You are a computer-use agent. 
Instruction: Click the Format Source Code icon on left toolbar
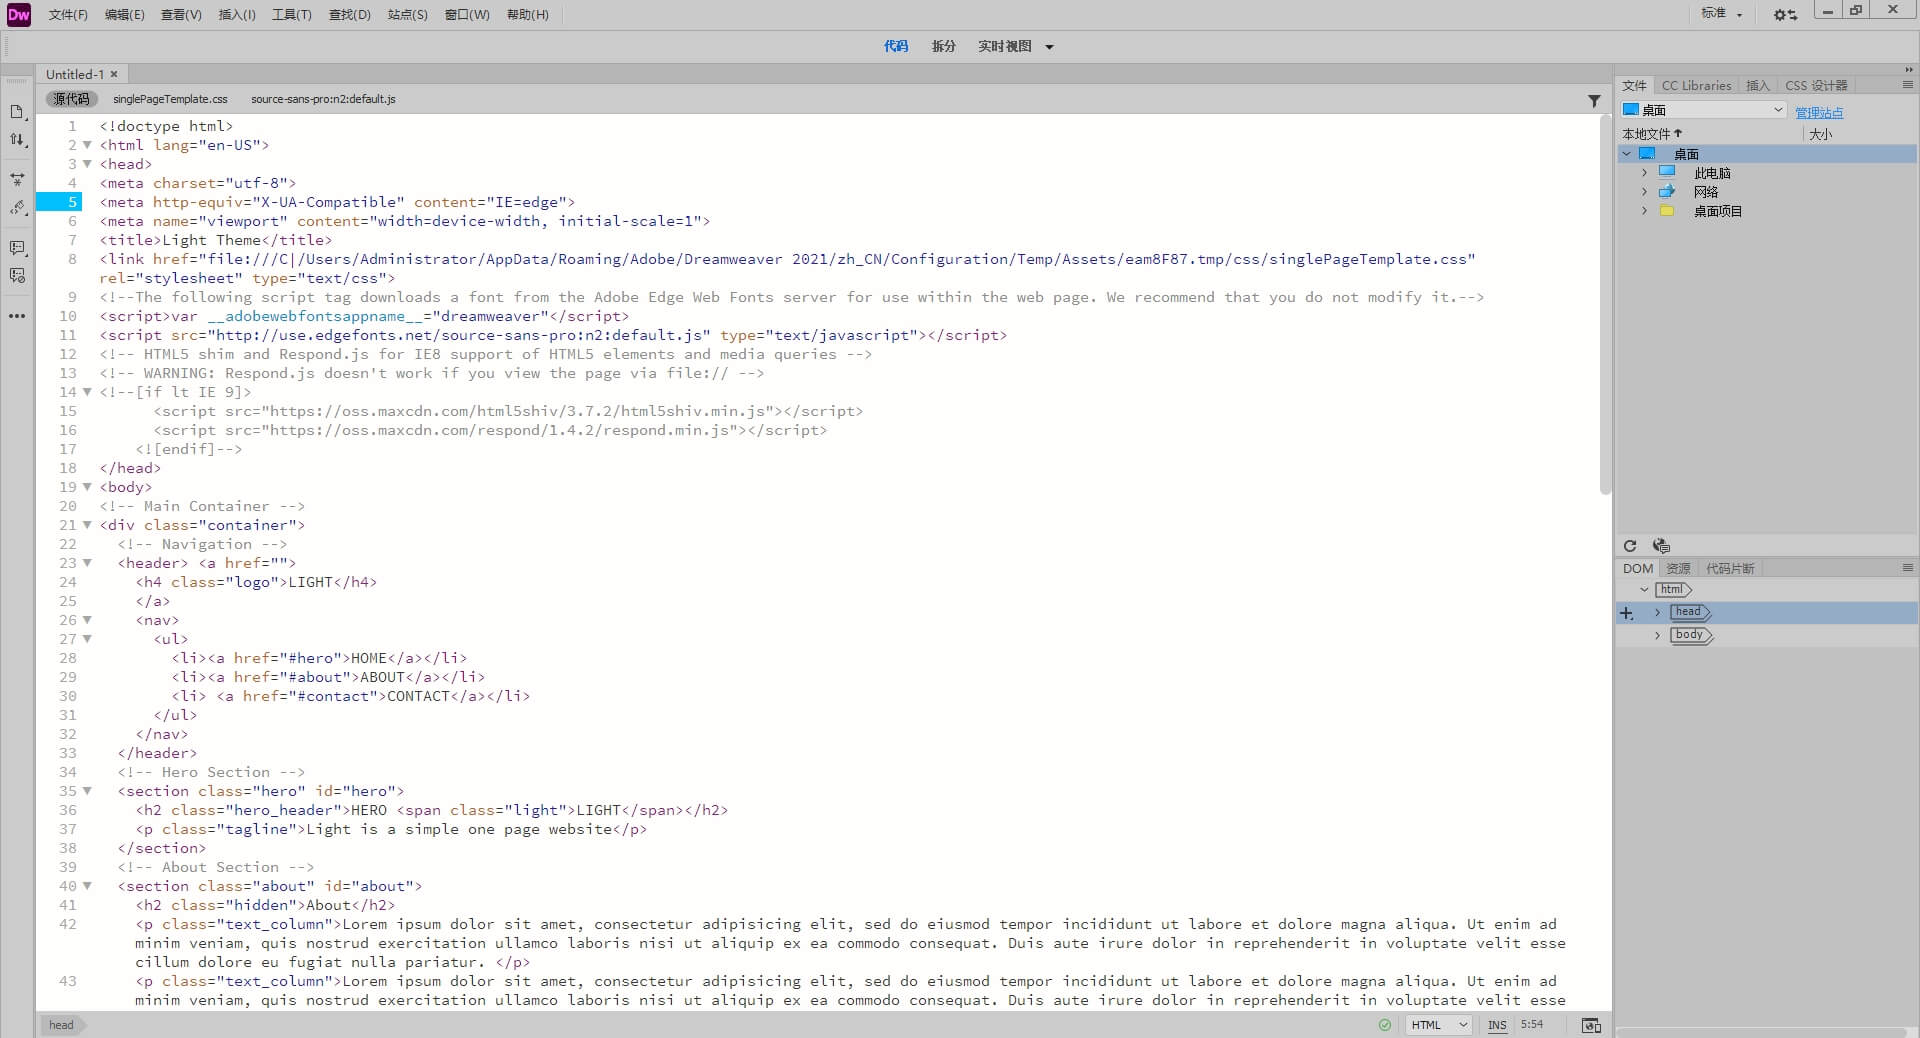pos(17,208)
